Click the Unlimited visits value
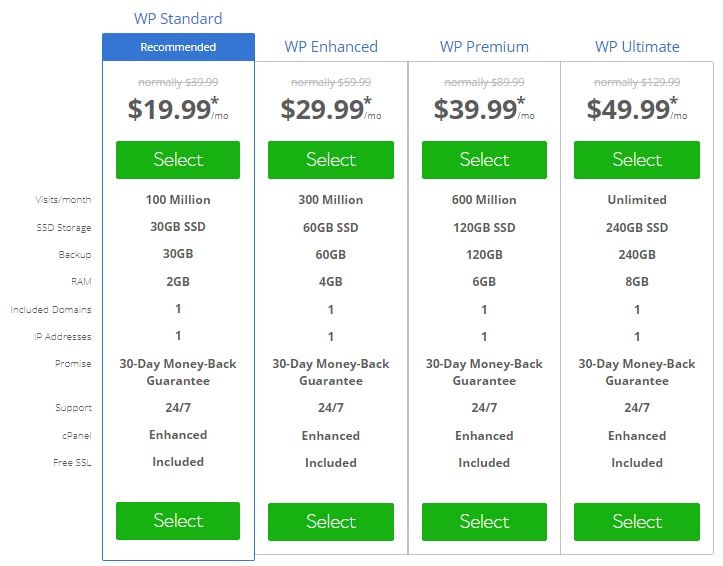The image size is (723, 566). [x=637, y=200]
